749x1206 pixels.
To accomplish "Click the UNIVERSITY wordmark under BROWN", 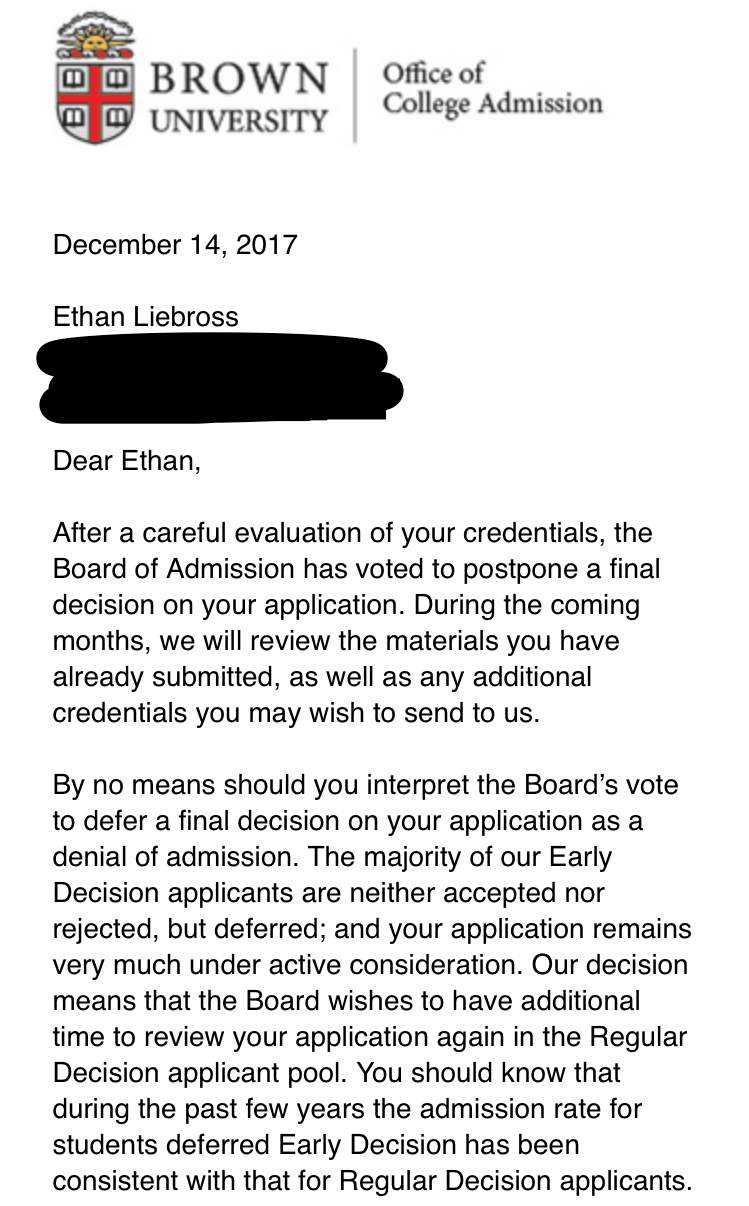I will tap(238, 121).
